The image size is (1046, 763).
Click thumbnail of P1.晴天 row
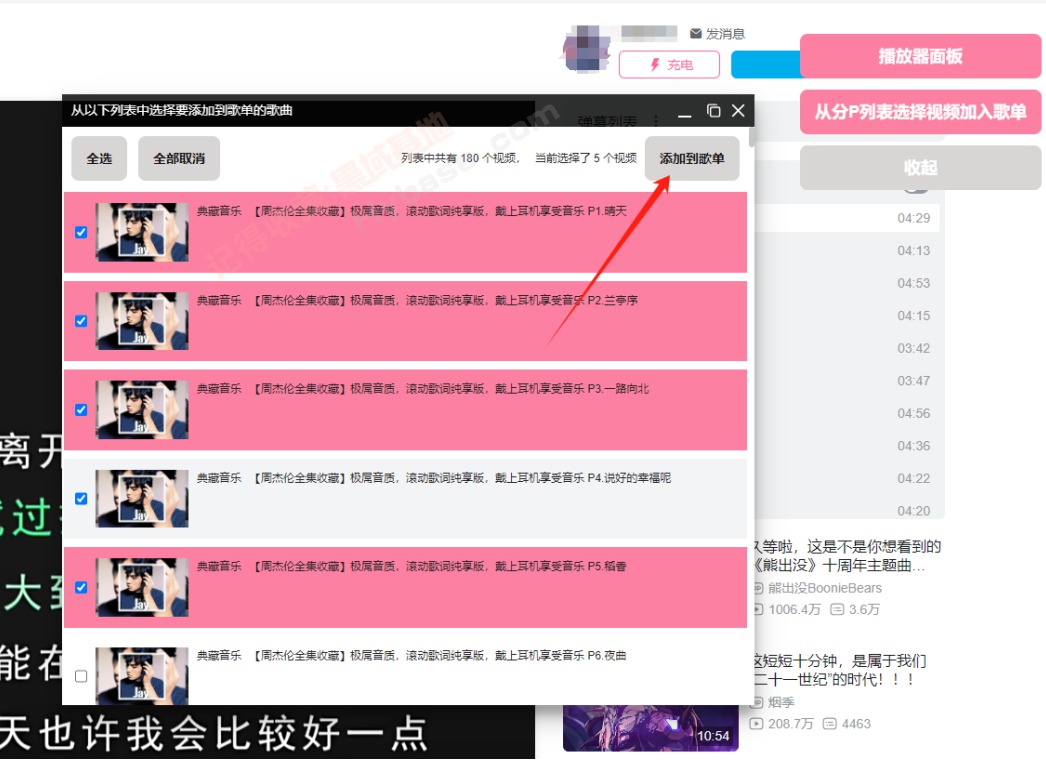point(142,232)
